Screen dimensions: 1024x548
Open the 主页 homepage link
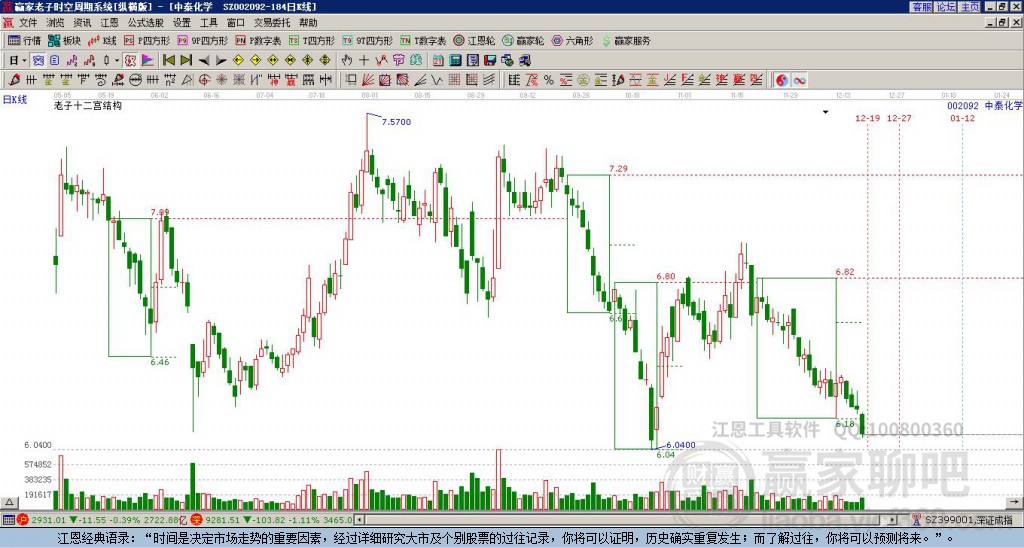(x=969, y=7)
